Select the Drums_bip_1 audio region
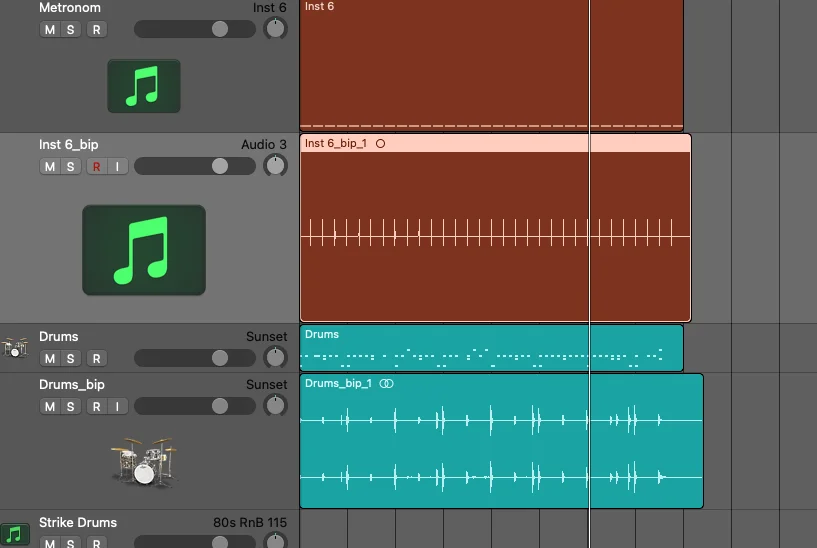The image size is (817, 548). 502,441
